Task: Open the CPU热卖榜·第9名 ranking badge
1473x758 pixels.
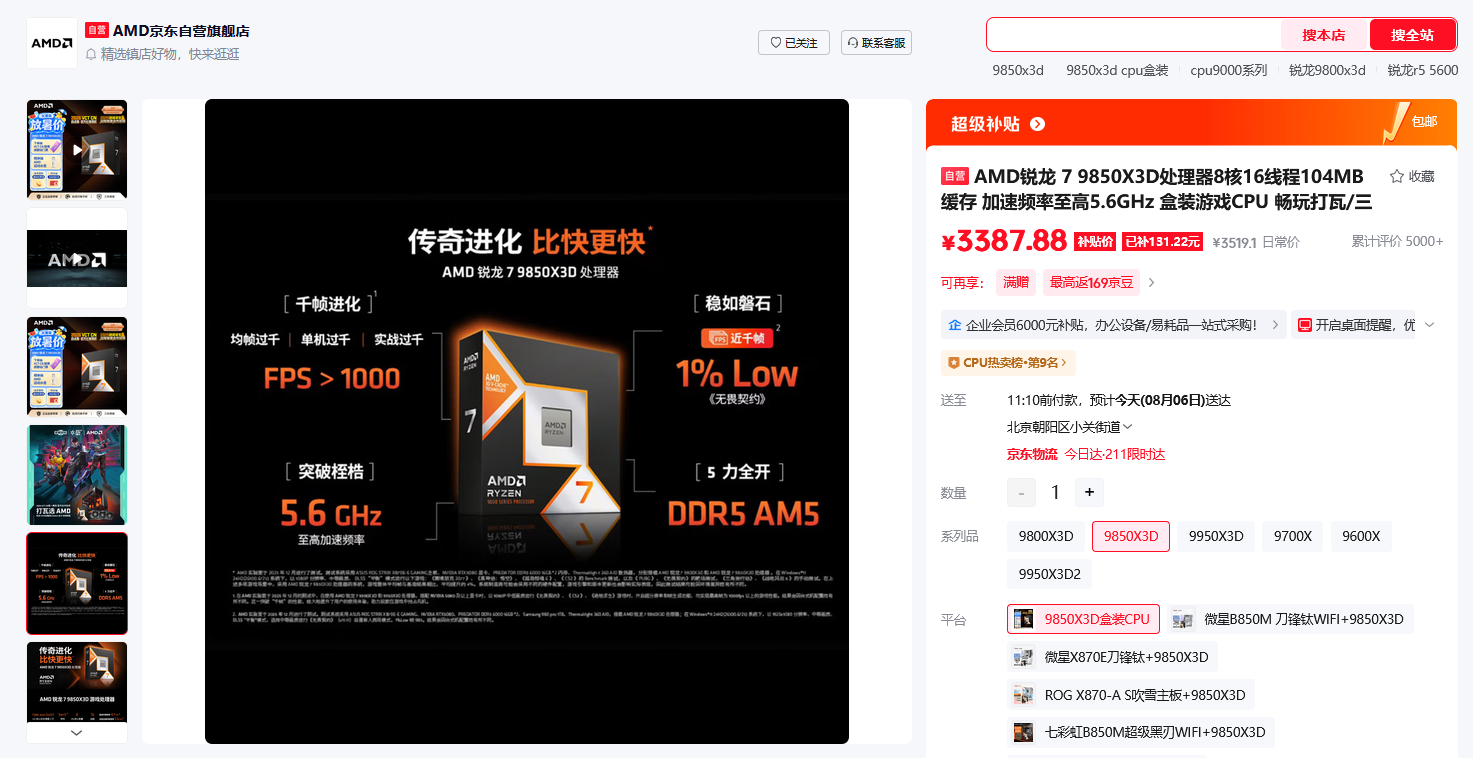Action: (1008, 362)
